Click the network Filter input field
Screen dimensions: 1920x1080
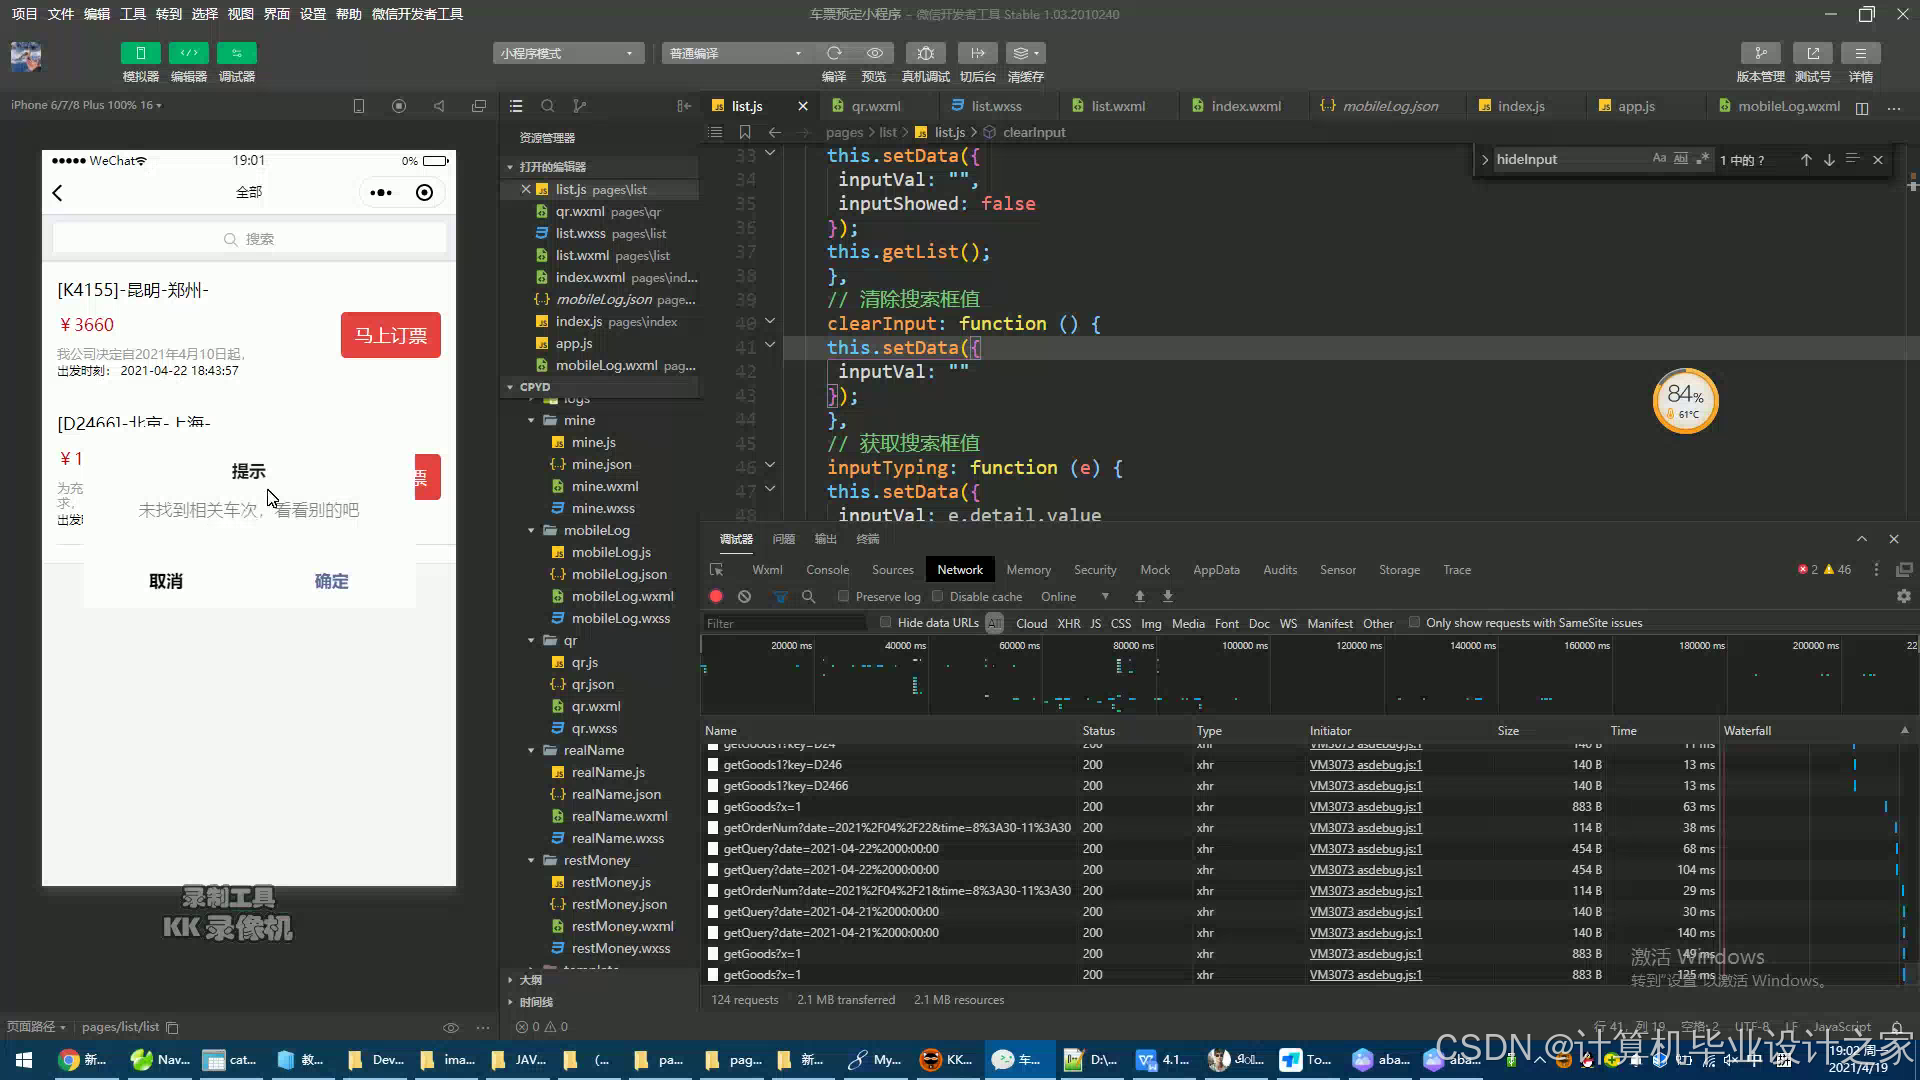tap(785, 623)
